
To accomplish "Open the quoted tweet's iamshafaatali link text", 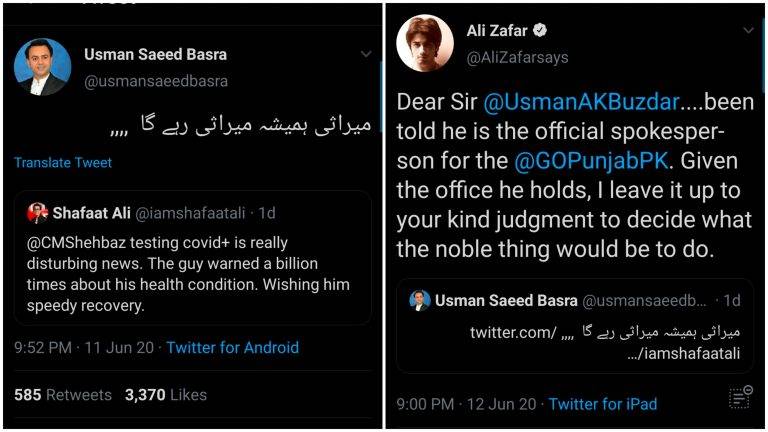I will (683, 353).
